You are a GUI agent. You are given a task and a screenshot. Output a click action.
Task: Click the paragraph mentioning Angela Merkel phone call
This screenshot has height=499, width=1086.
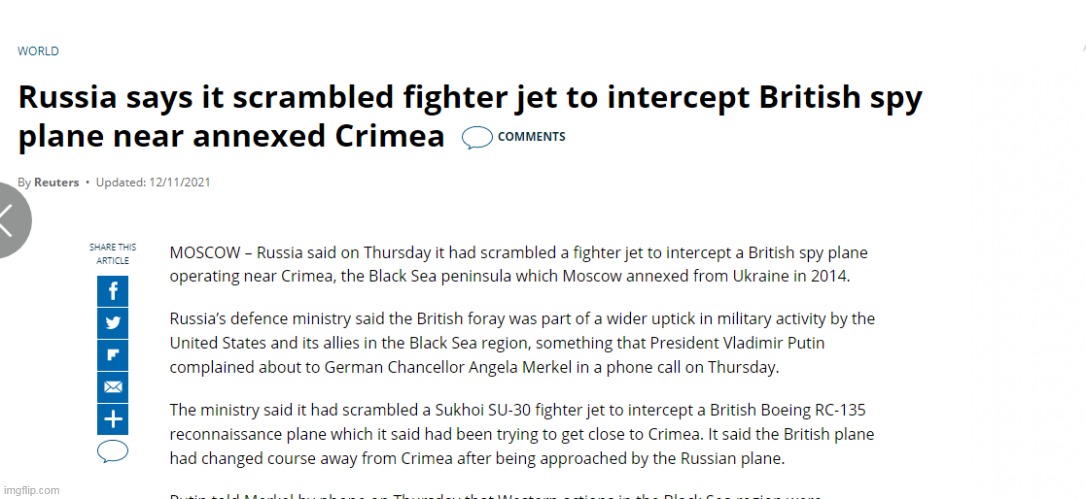pyautogui.click(x=522, y=343)
